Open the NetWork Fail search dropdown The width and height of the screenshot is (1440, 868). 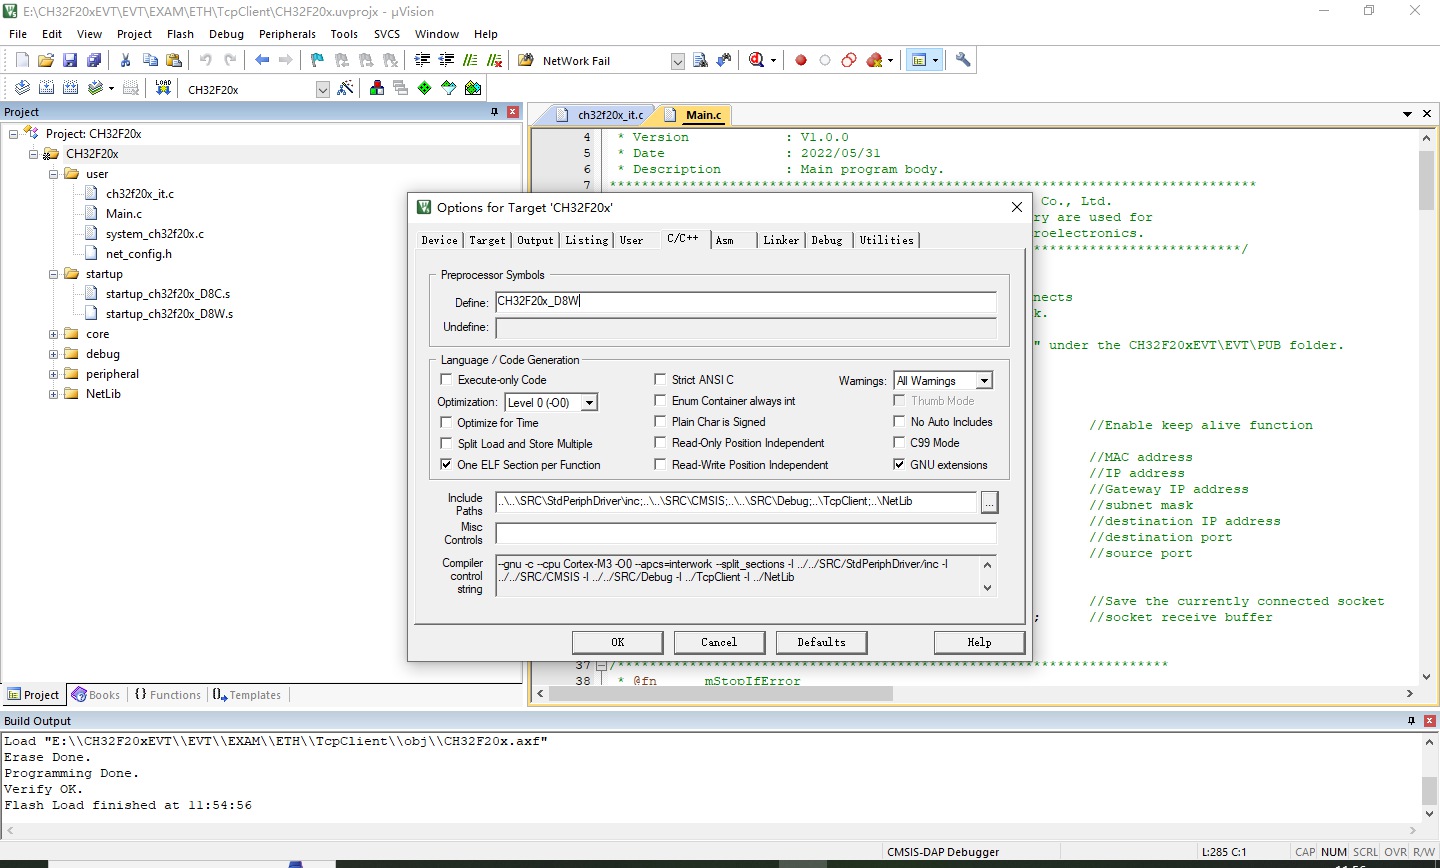(677, 61)
